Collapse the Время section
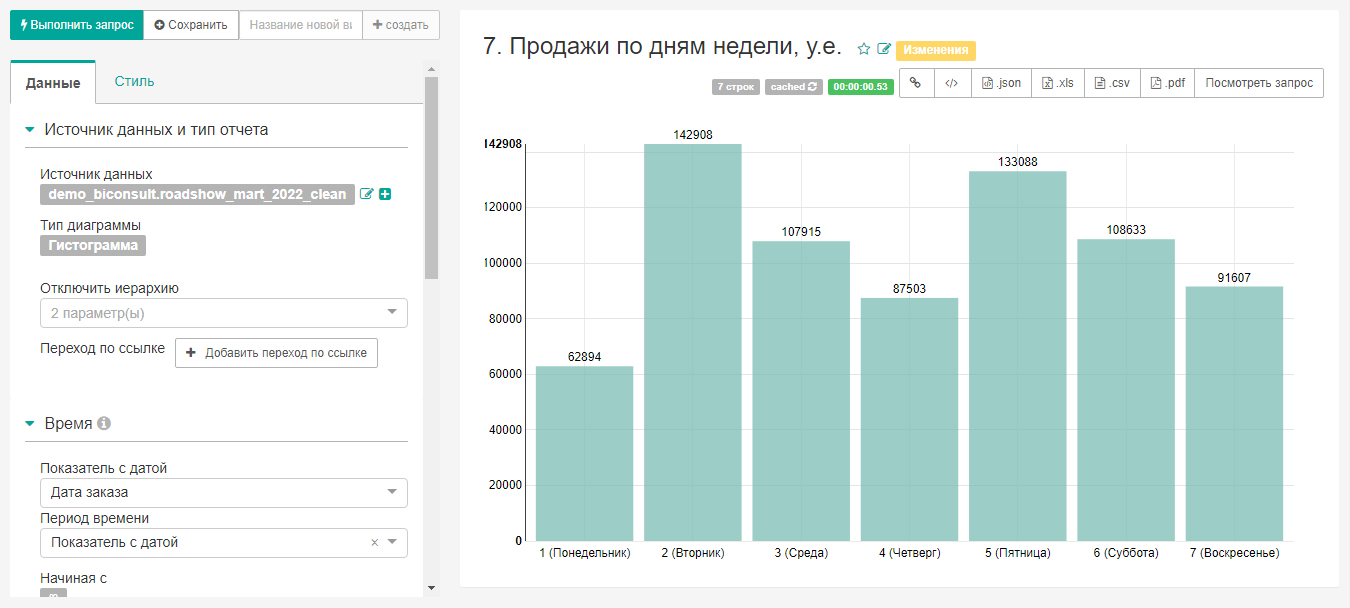Image resolution: width=1350 pixels, height=608 pixels. [29, 424]
